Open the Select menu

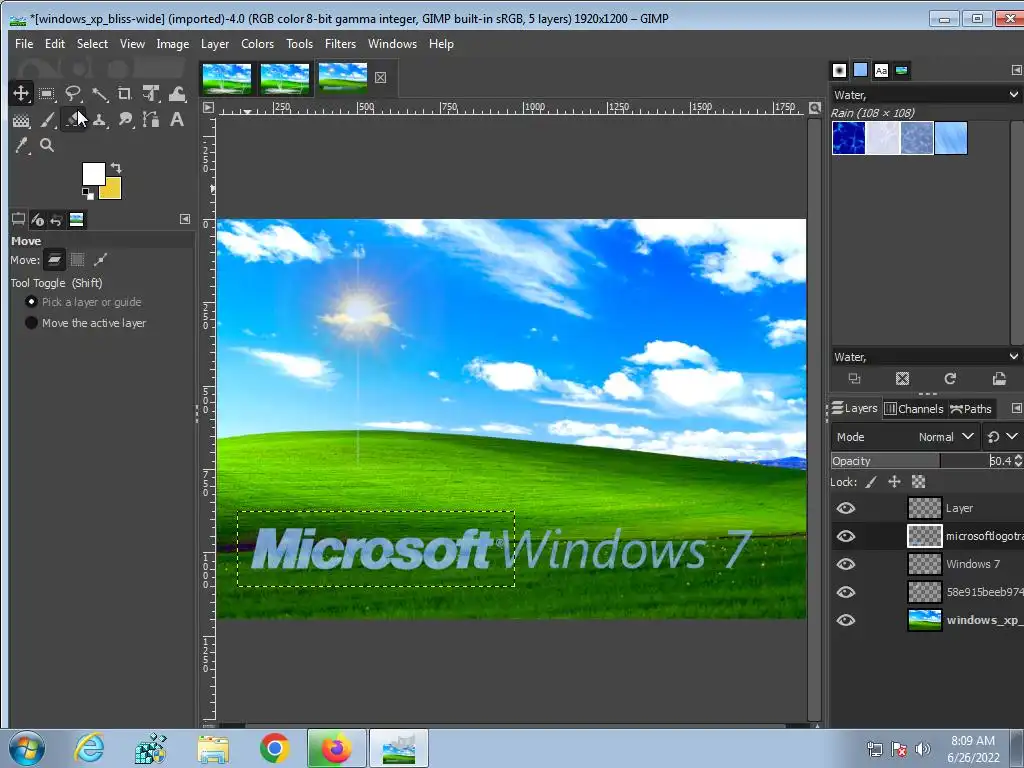coord(92,44)
